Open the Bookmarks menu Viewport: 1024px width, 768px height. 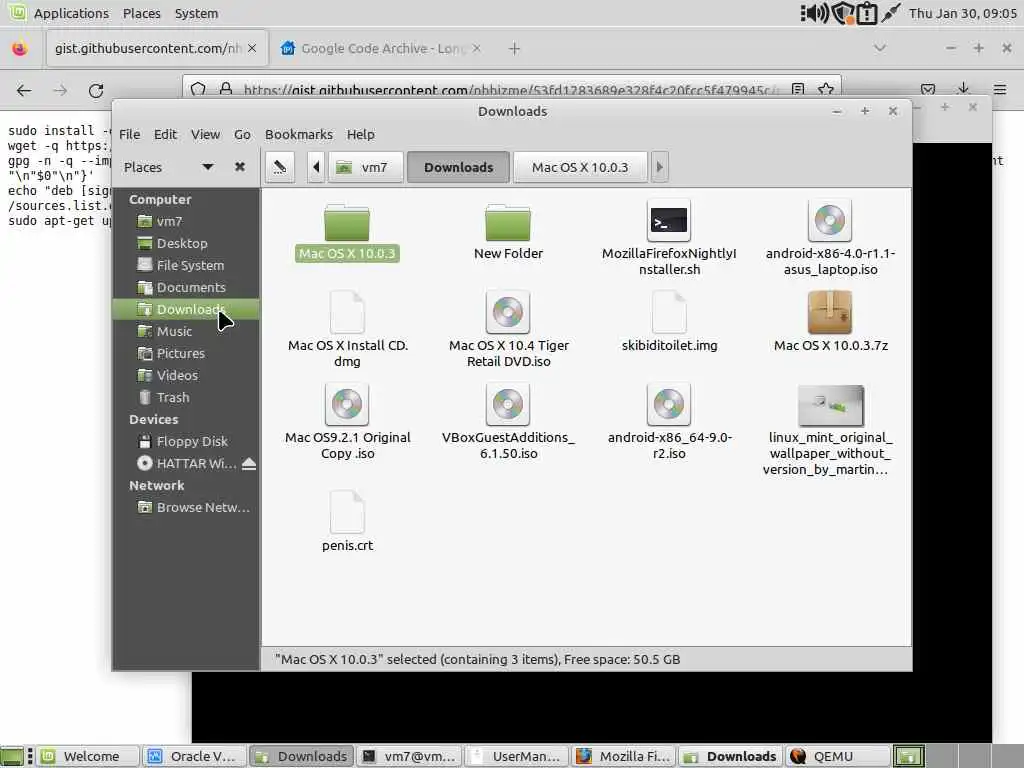[x=298, y=135]
